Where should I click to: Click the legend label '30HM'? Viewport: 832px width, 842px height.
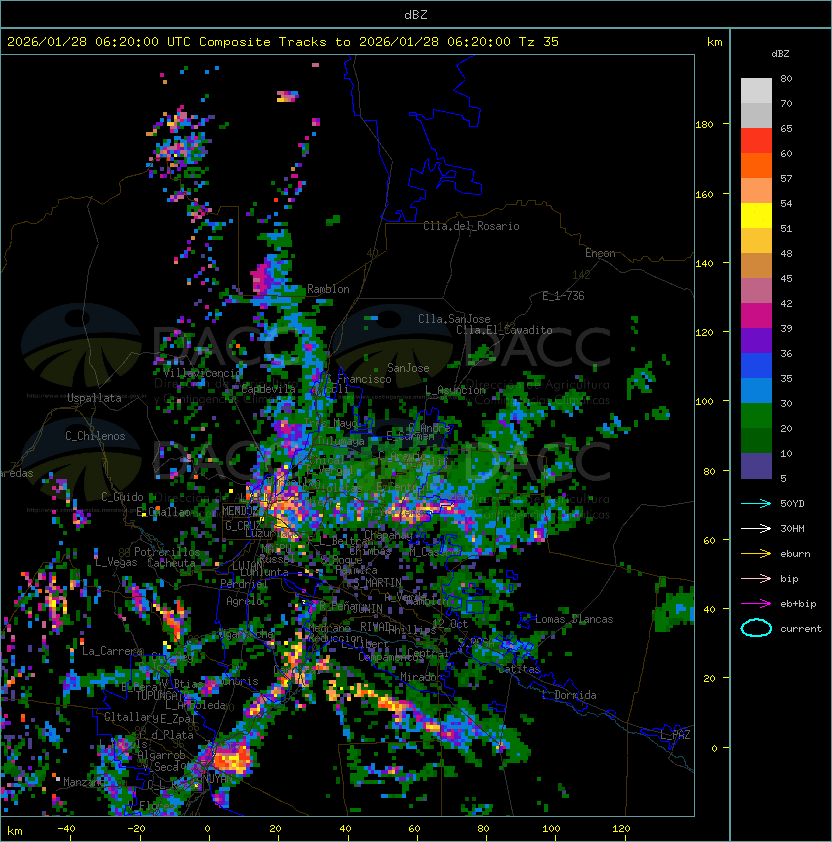[x=792, y=528]
